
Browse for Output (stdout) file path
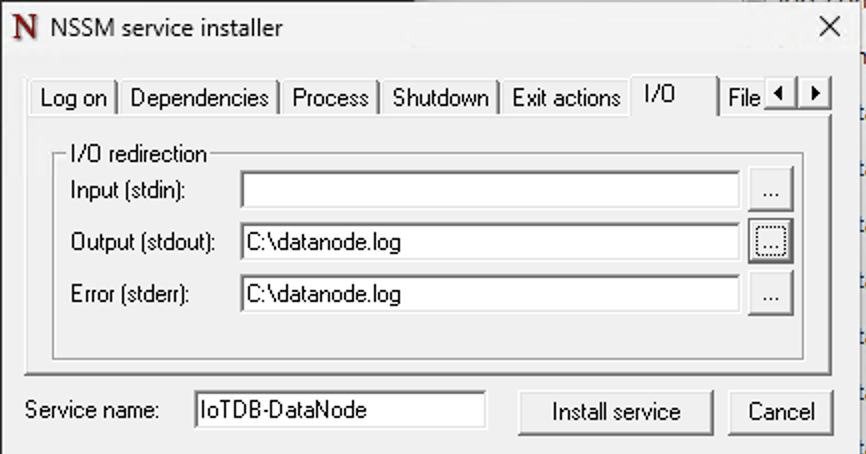(x=770, y=241)
